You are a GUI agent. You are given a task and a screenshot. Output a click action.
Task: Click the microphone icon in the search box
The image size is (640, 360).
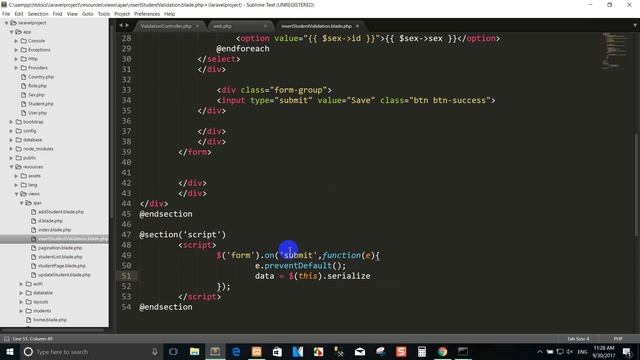pyautogui.click(x=155, y=351)
